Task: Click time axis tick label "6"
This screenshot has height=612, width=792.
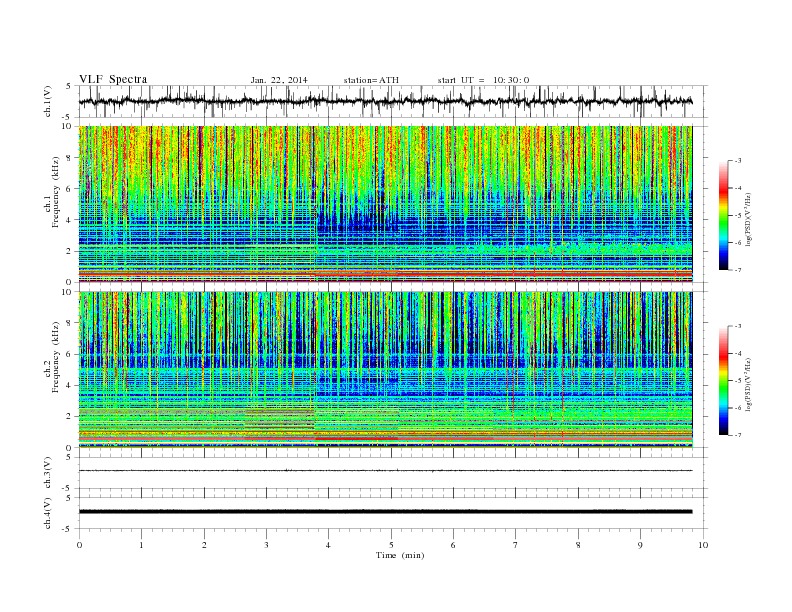Action: tap(453, 545)
